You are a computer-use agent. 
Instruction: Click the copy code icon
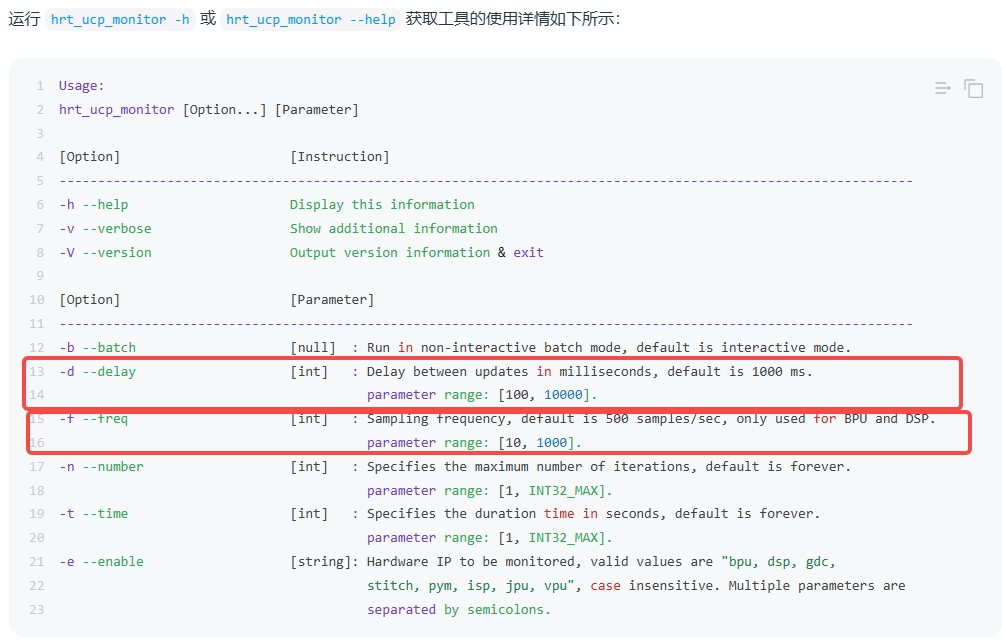pyautogui.click(x=973, y=89)
